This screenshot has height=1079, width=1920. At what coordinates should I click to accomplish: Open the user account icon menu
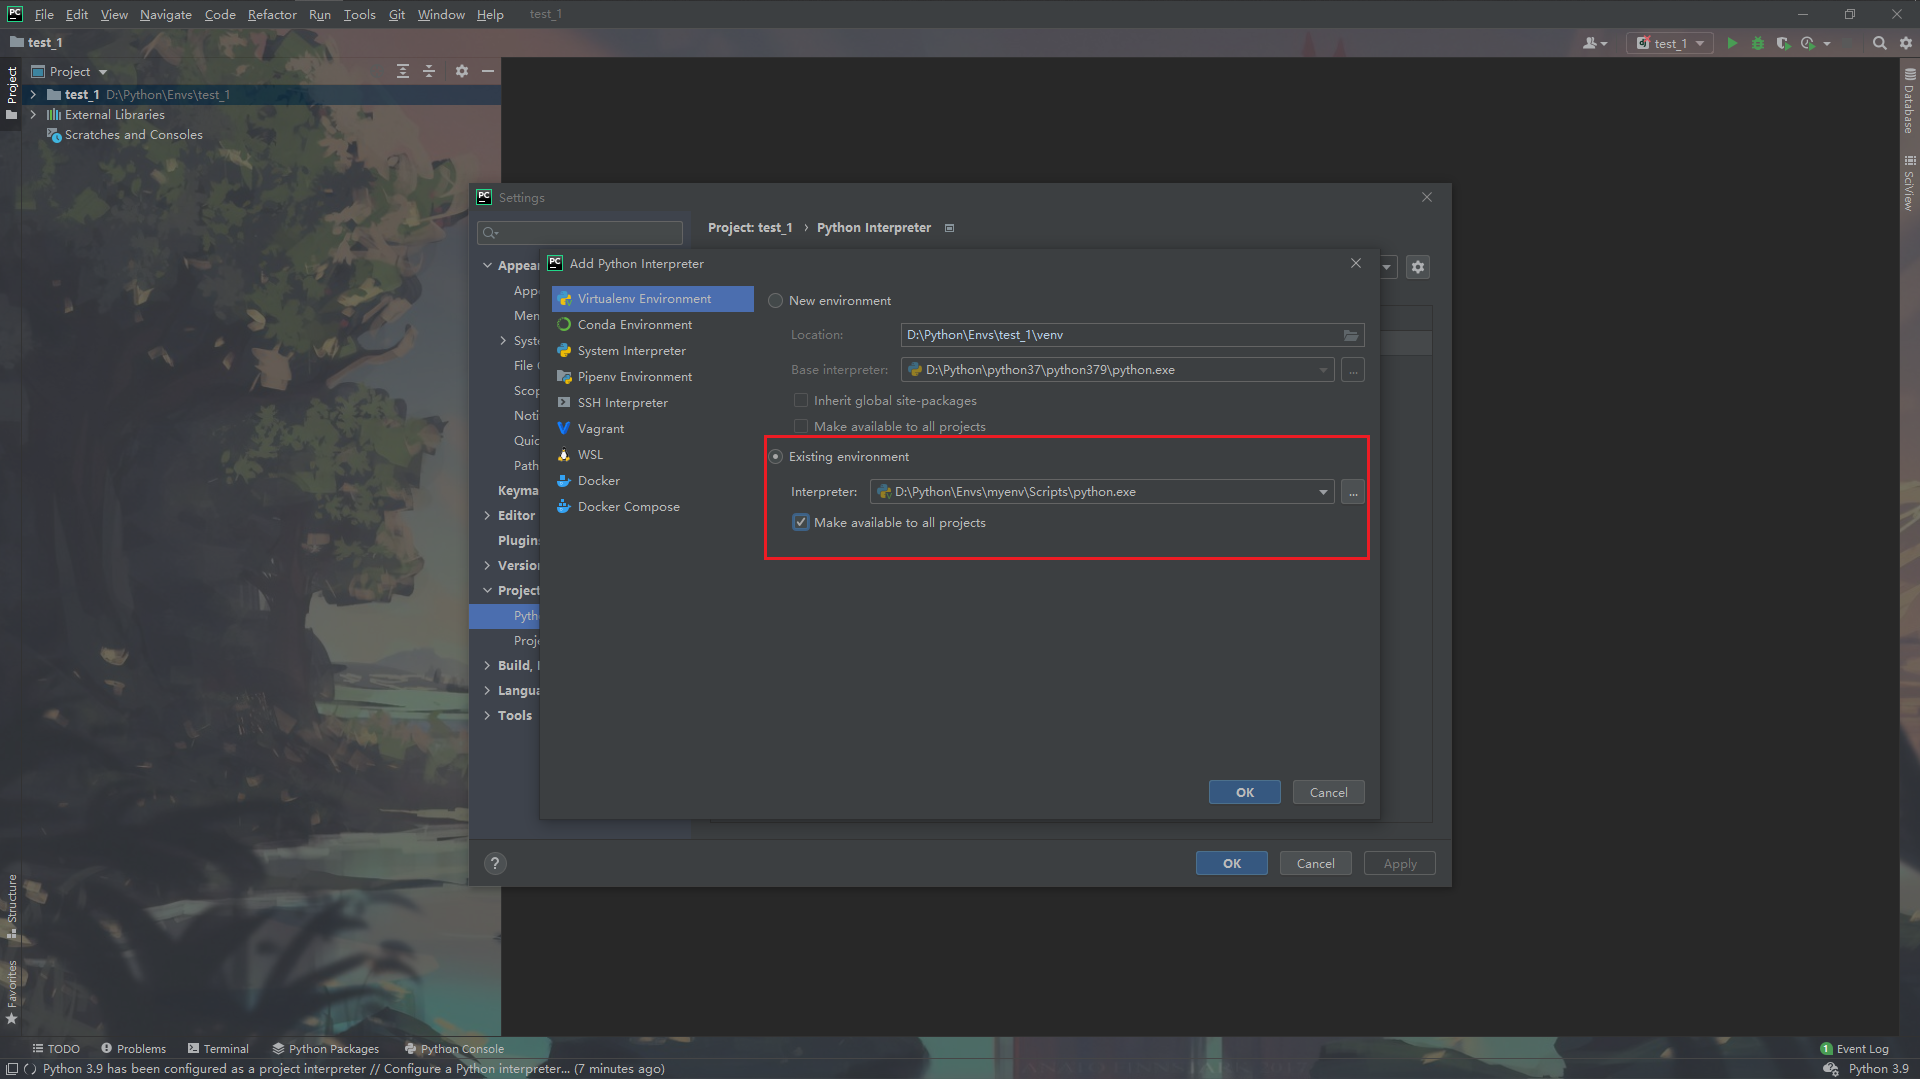pyautogui.click(x=1595, y=43)
